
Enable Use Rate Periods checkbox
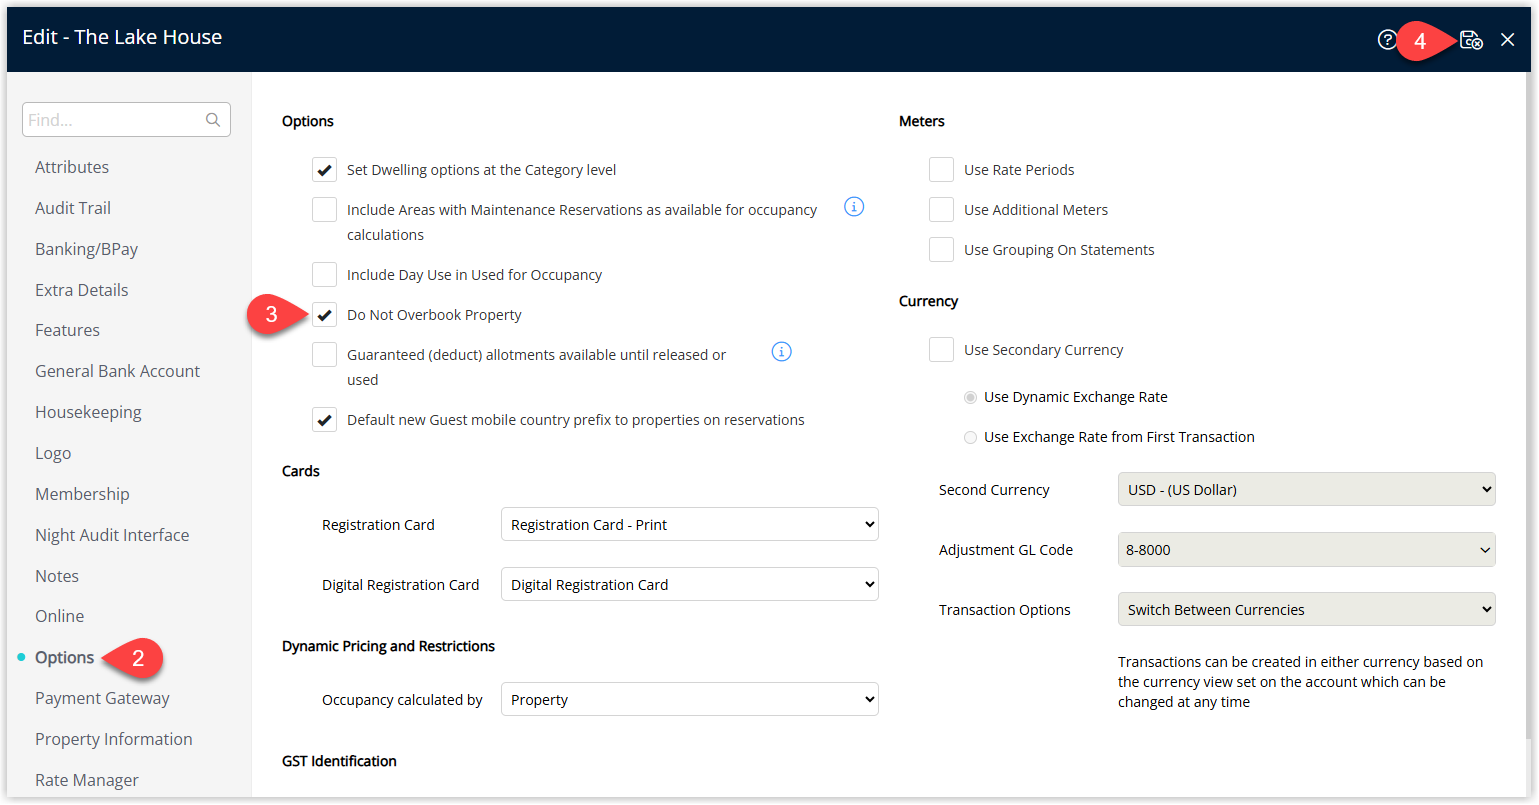click(941, 170)
